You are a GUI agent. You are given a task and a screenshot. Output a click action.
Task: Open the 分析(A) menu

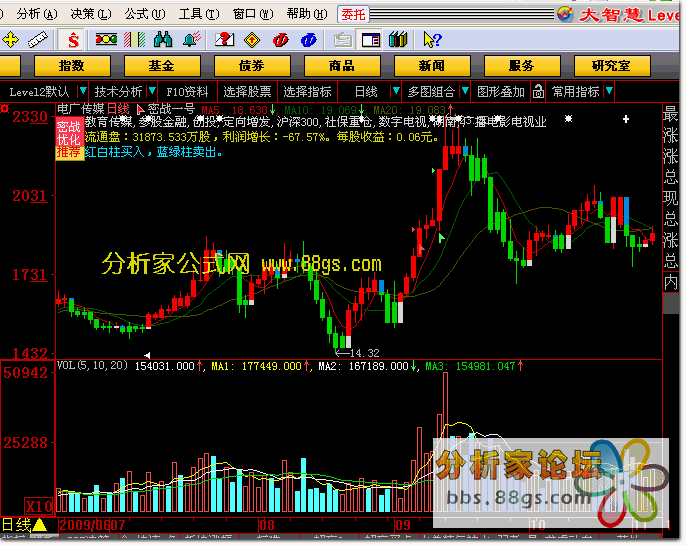37,14
